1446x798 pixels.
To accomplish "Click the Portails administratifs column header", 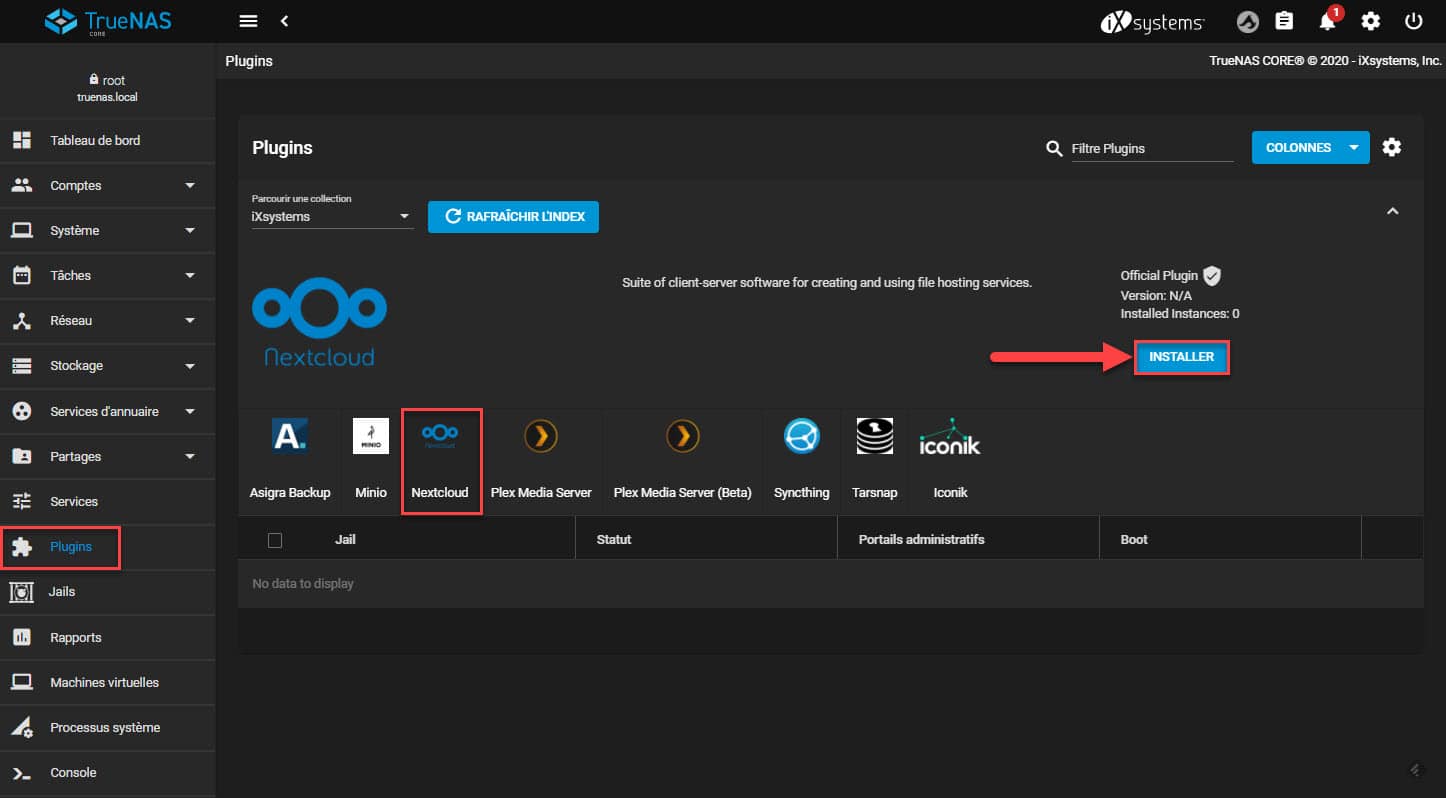I will pos(921,540).
